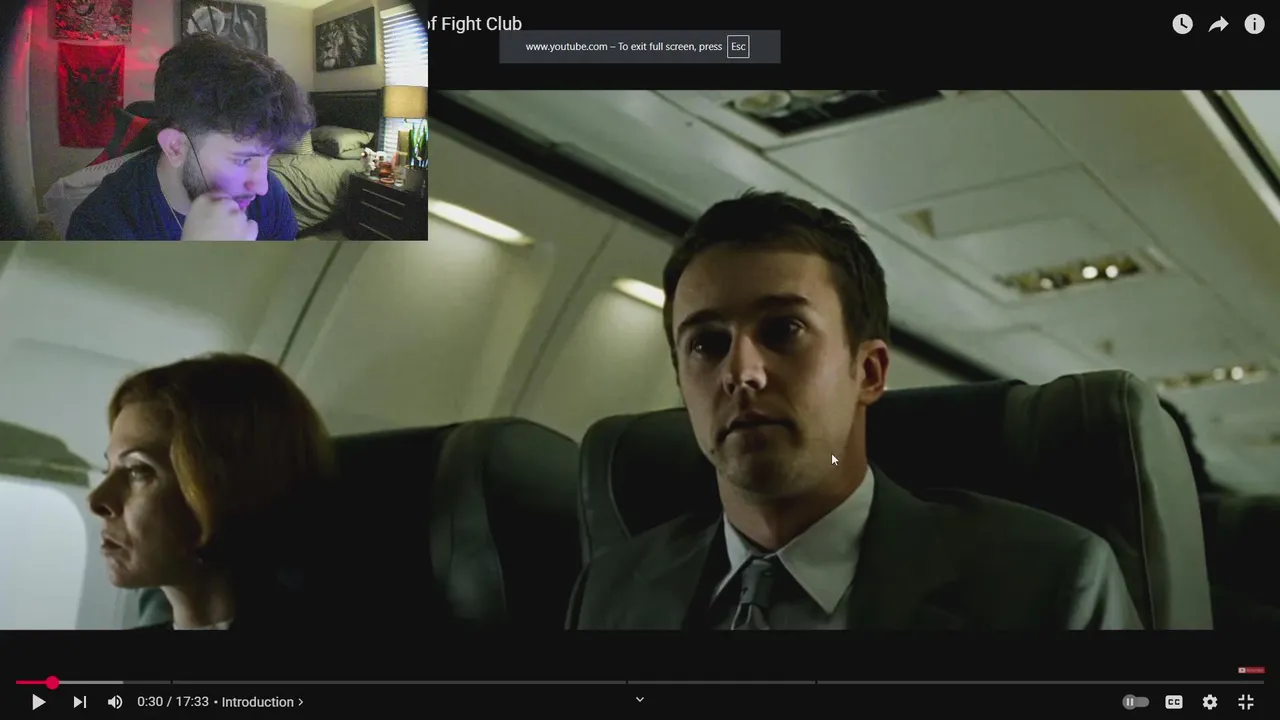Screen dimensions: 1280x720
Task: Seek along the red progress bar
Action: [640, 682]
